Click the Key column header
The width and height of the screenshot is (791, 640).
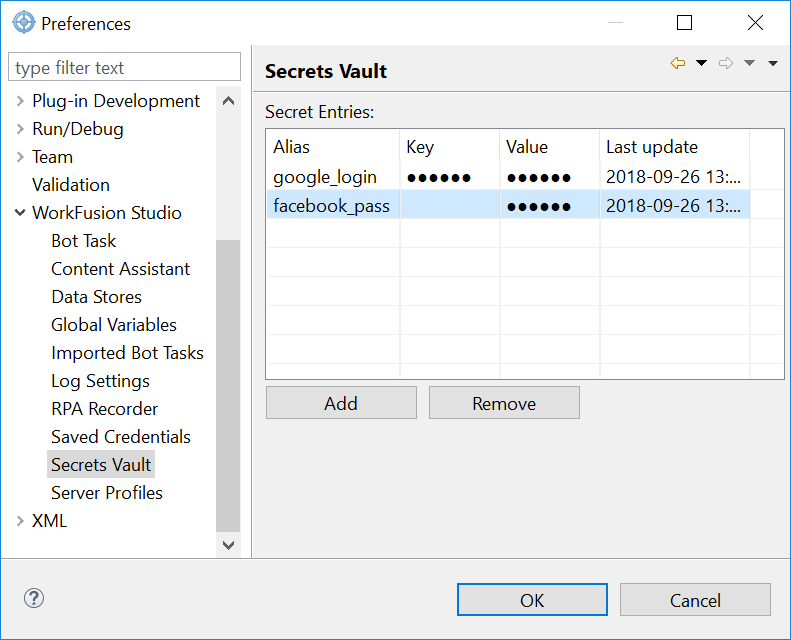(450, 147)
